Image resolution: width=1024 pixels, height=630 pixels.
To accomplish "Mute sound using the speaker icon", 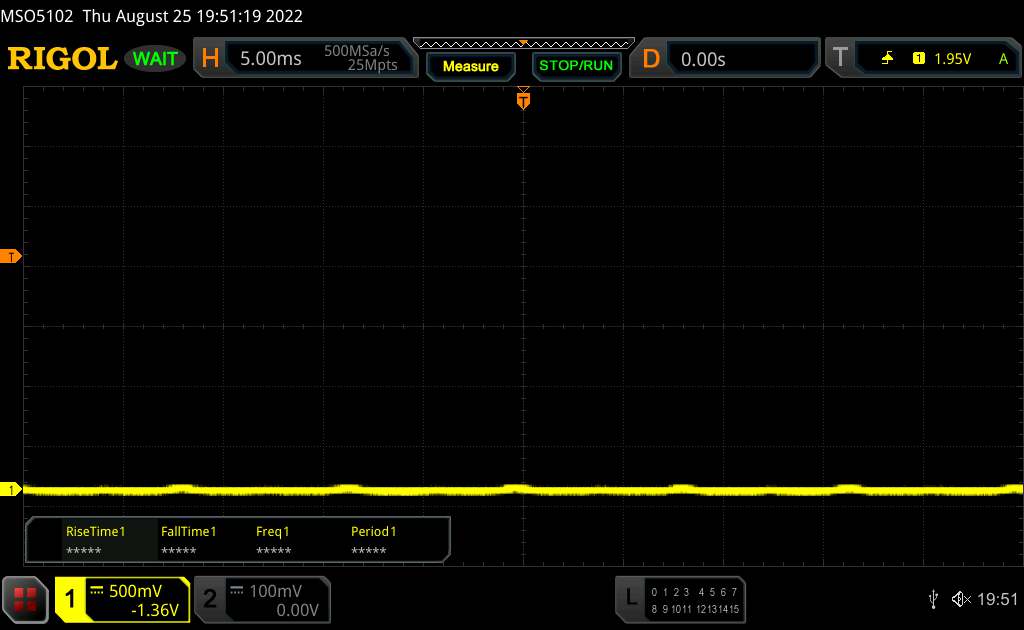I will click(x=961, y=599).
